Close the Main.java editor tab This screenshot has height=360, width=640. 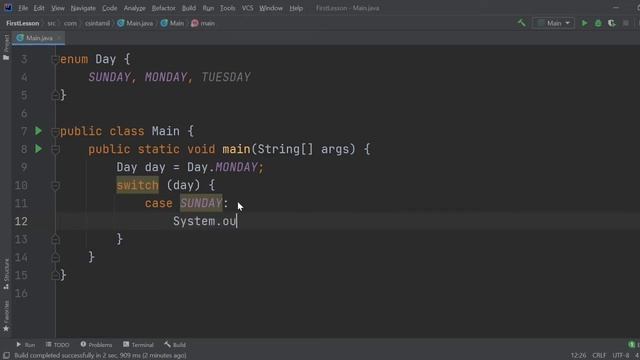[59, 38]
